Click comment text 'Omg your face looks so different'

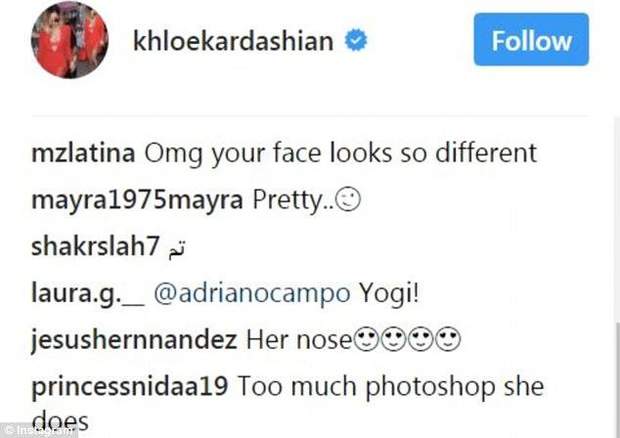click(341, 153)
